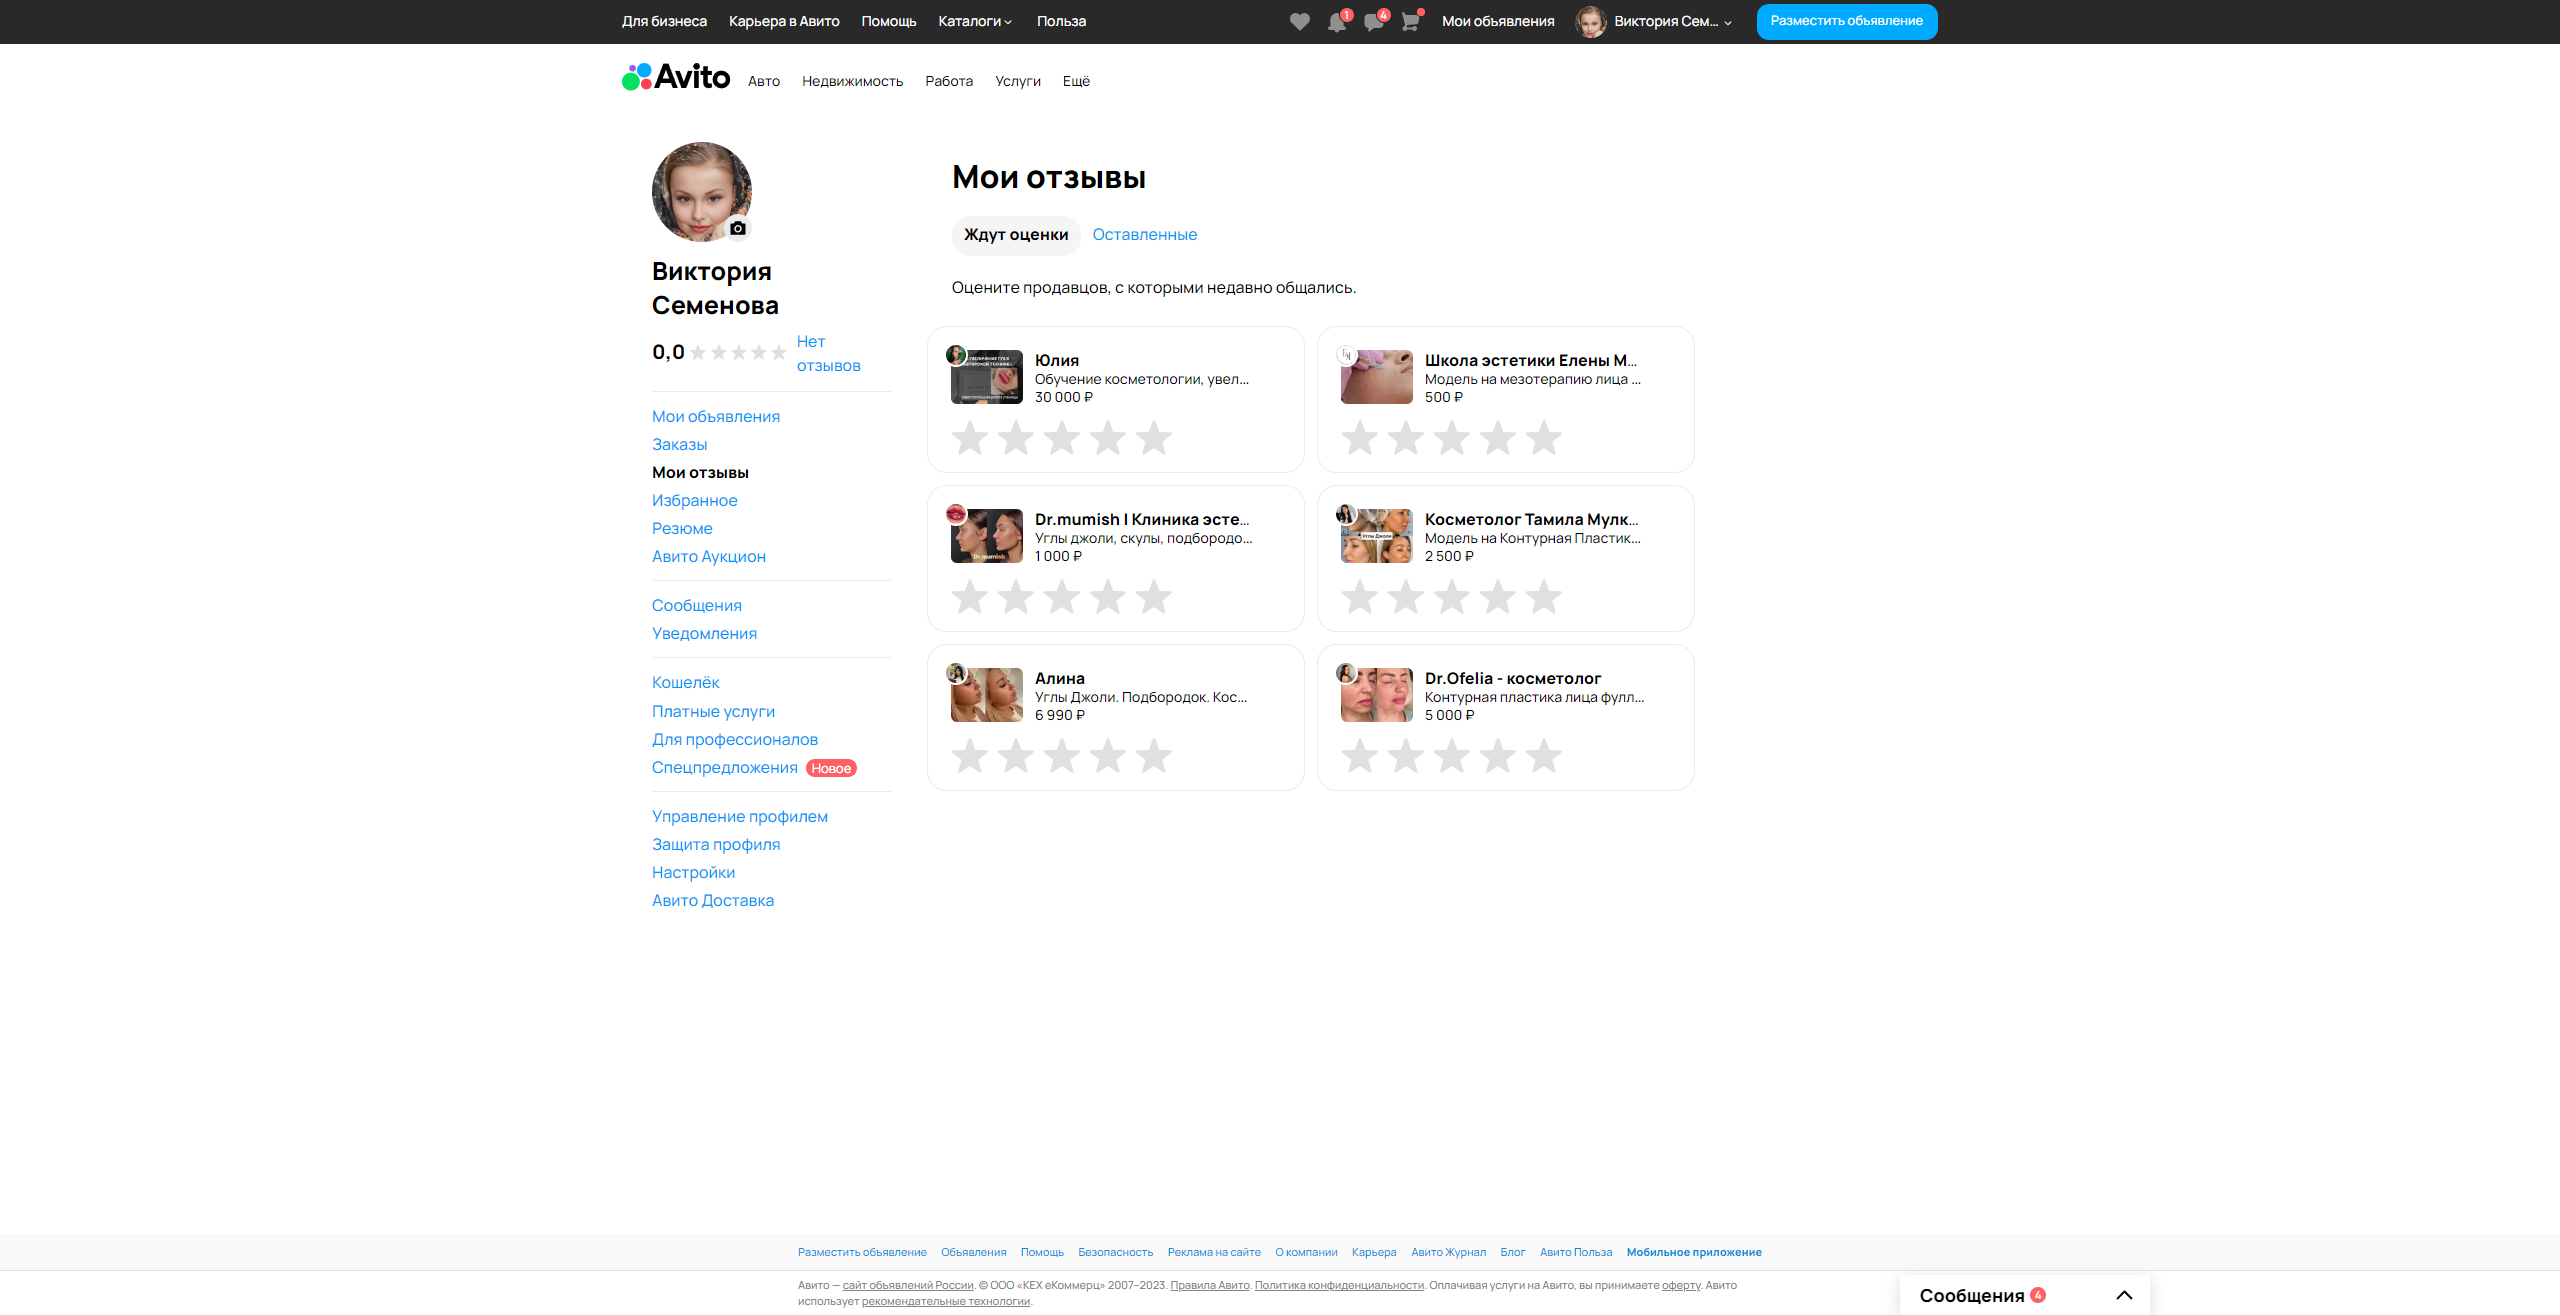
Task: Open Юлия's listing thumbnail
Action: [x=987, y=377]
